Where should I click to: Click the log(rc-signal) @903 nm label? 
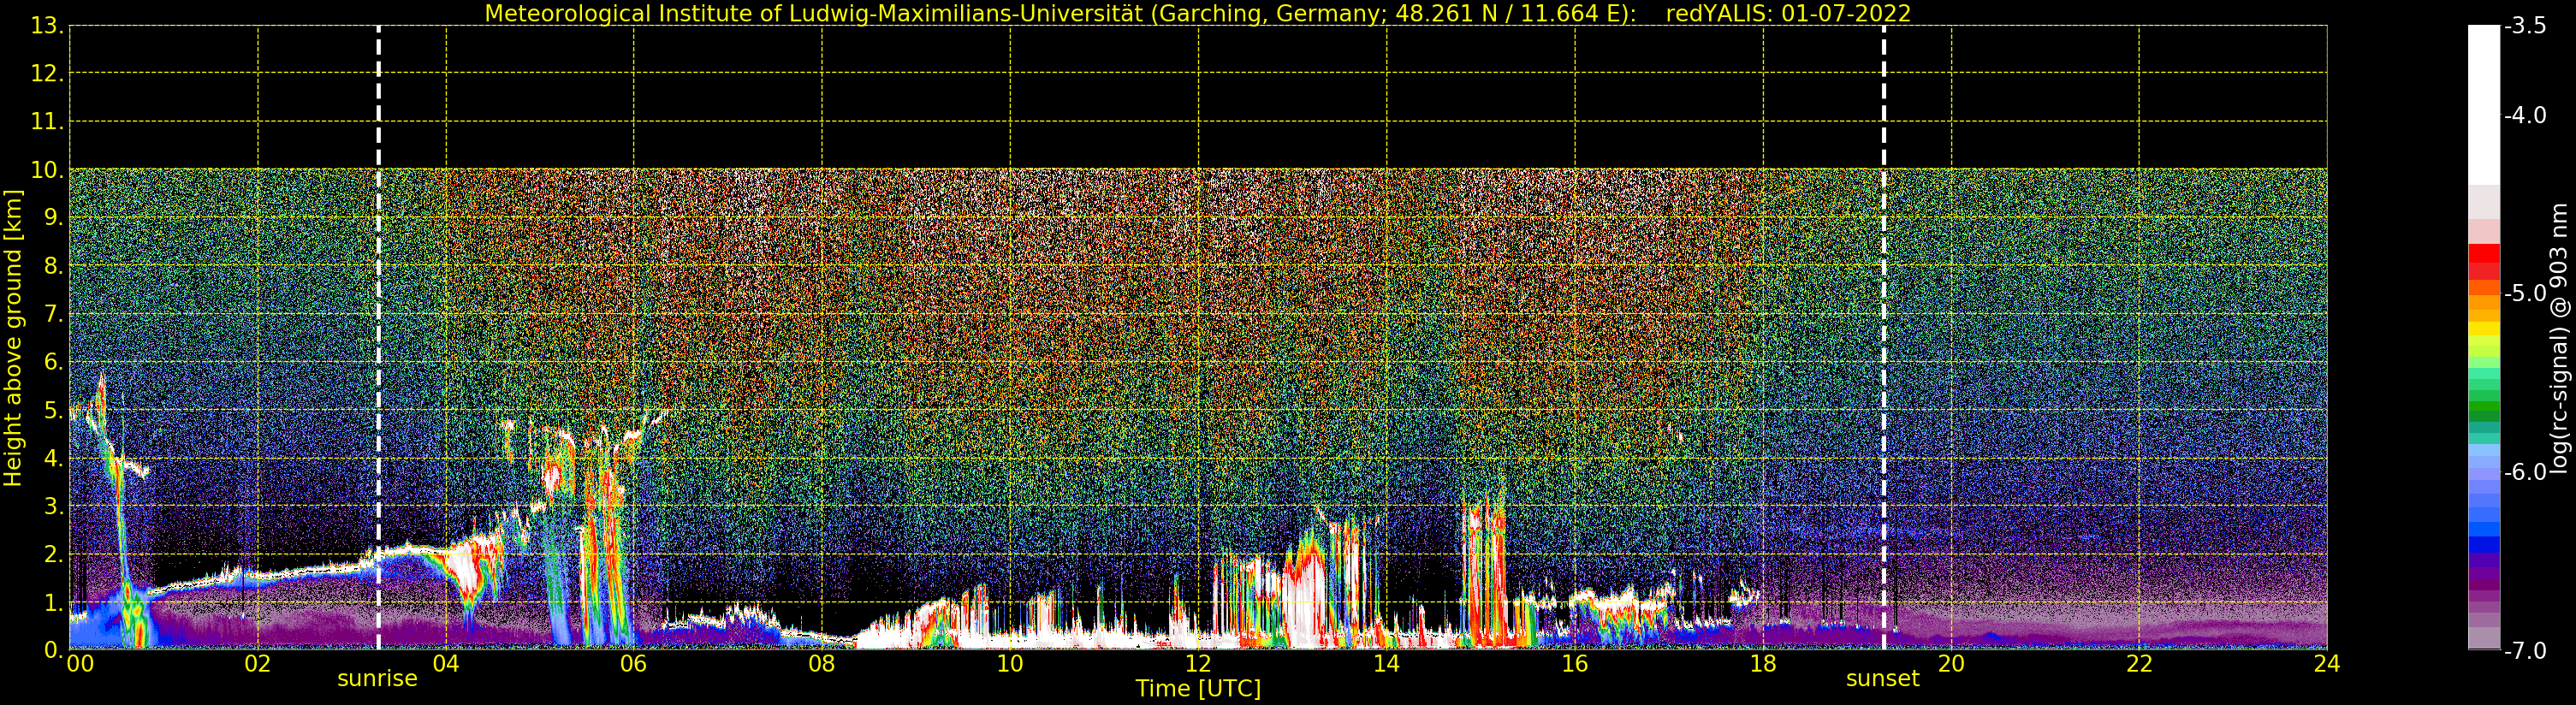[x=2559, y=338]
